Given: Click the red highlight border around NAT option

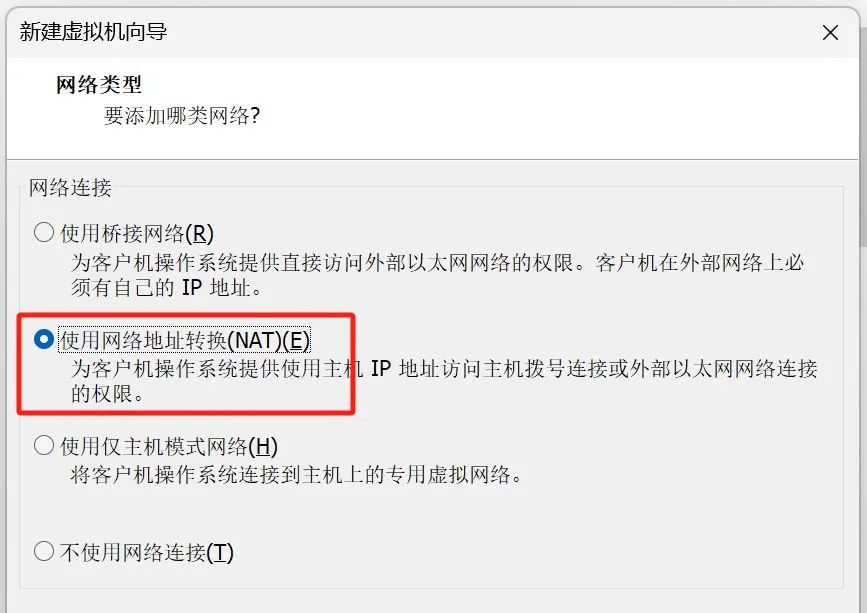Looking at the screenshot, I should click(186, 316).
